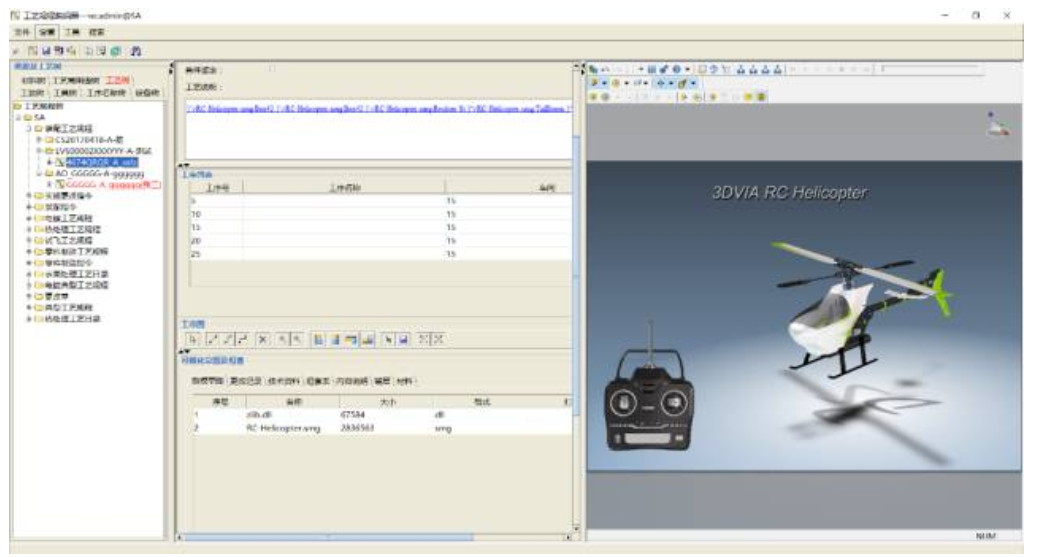This screenshot has height=557, width=1037.
Task: Switch to the 技术资料 tab in lower panel
Action: tap(284, 381)
